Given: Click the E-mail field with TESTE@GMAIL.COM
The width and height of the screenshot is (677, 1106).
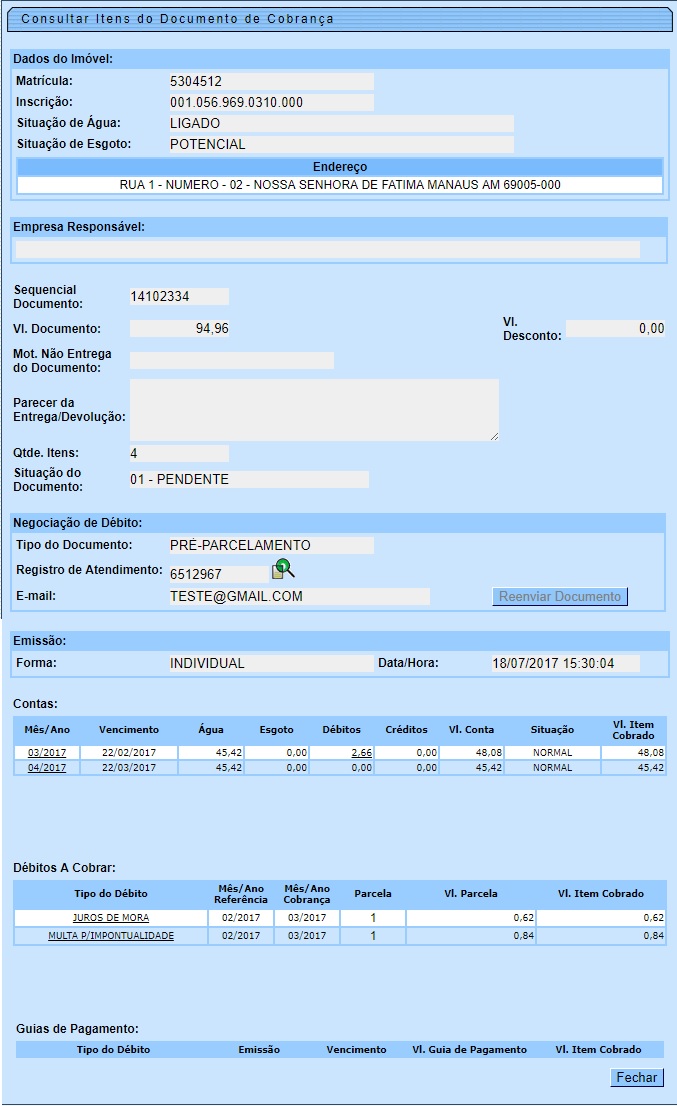Looking at the screenshot, I should (298, 597).
